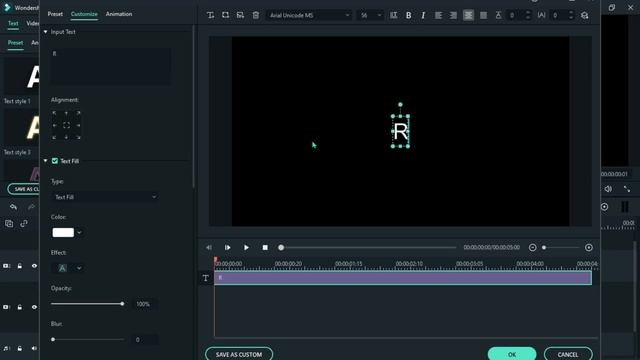Align text to the bottom-right corner
The image size is (640, 360).
tap(78, 138)
